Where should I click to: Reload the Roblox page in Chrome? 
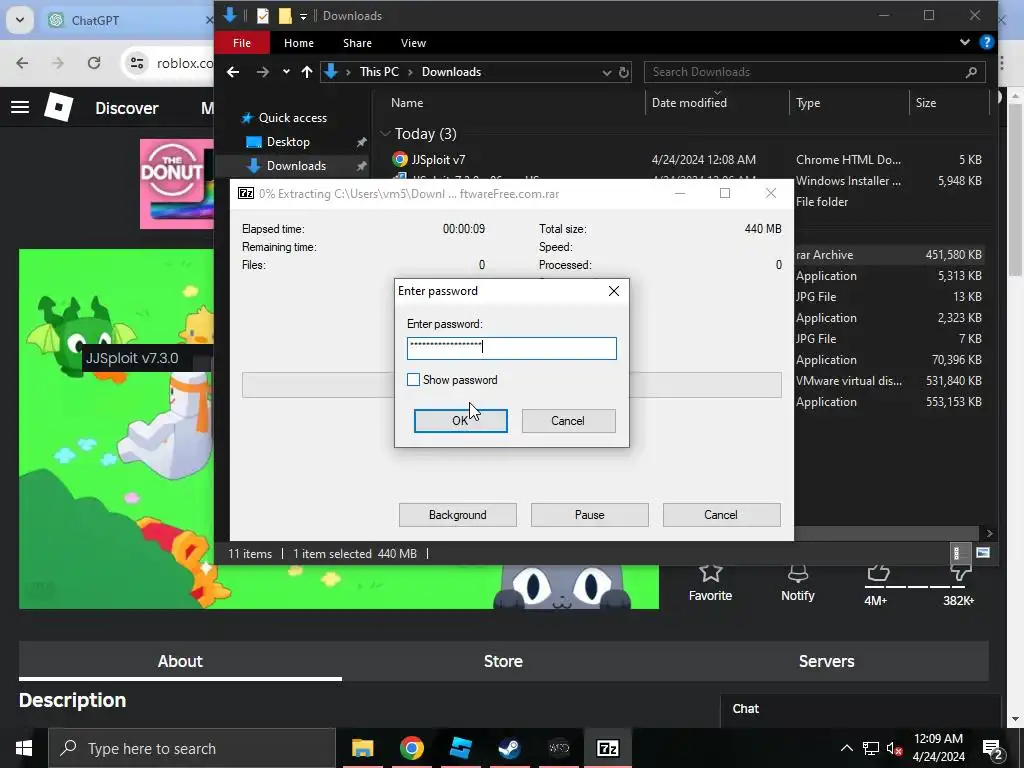(94, 63)
